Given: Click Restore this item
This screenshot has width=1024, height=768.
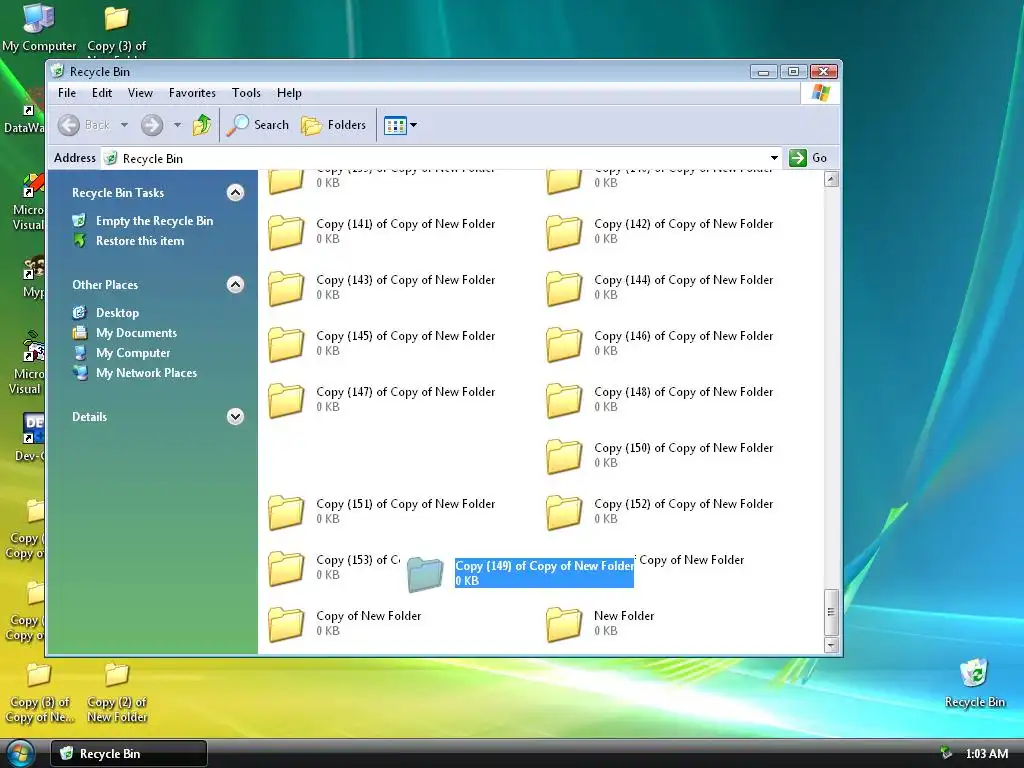Looking at the screenshot, I should point(140,241).
